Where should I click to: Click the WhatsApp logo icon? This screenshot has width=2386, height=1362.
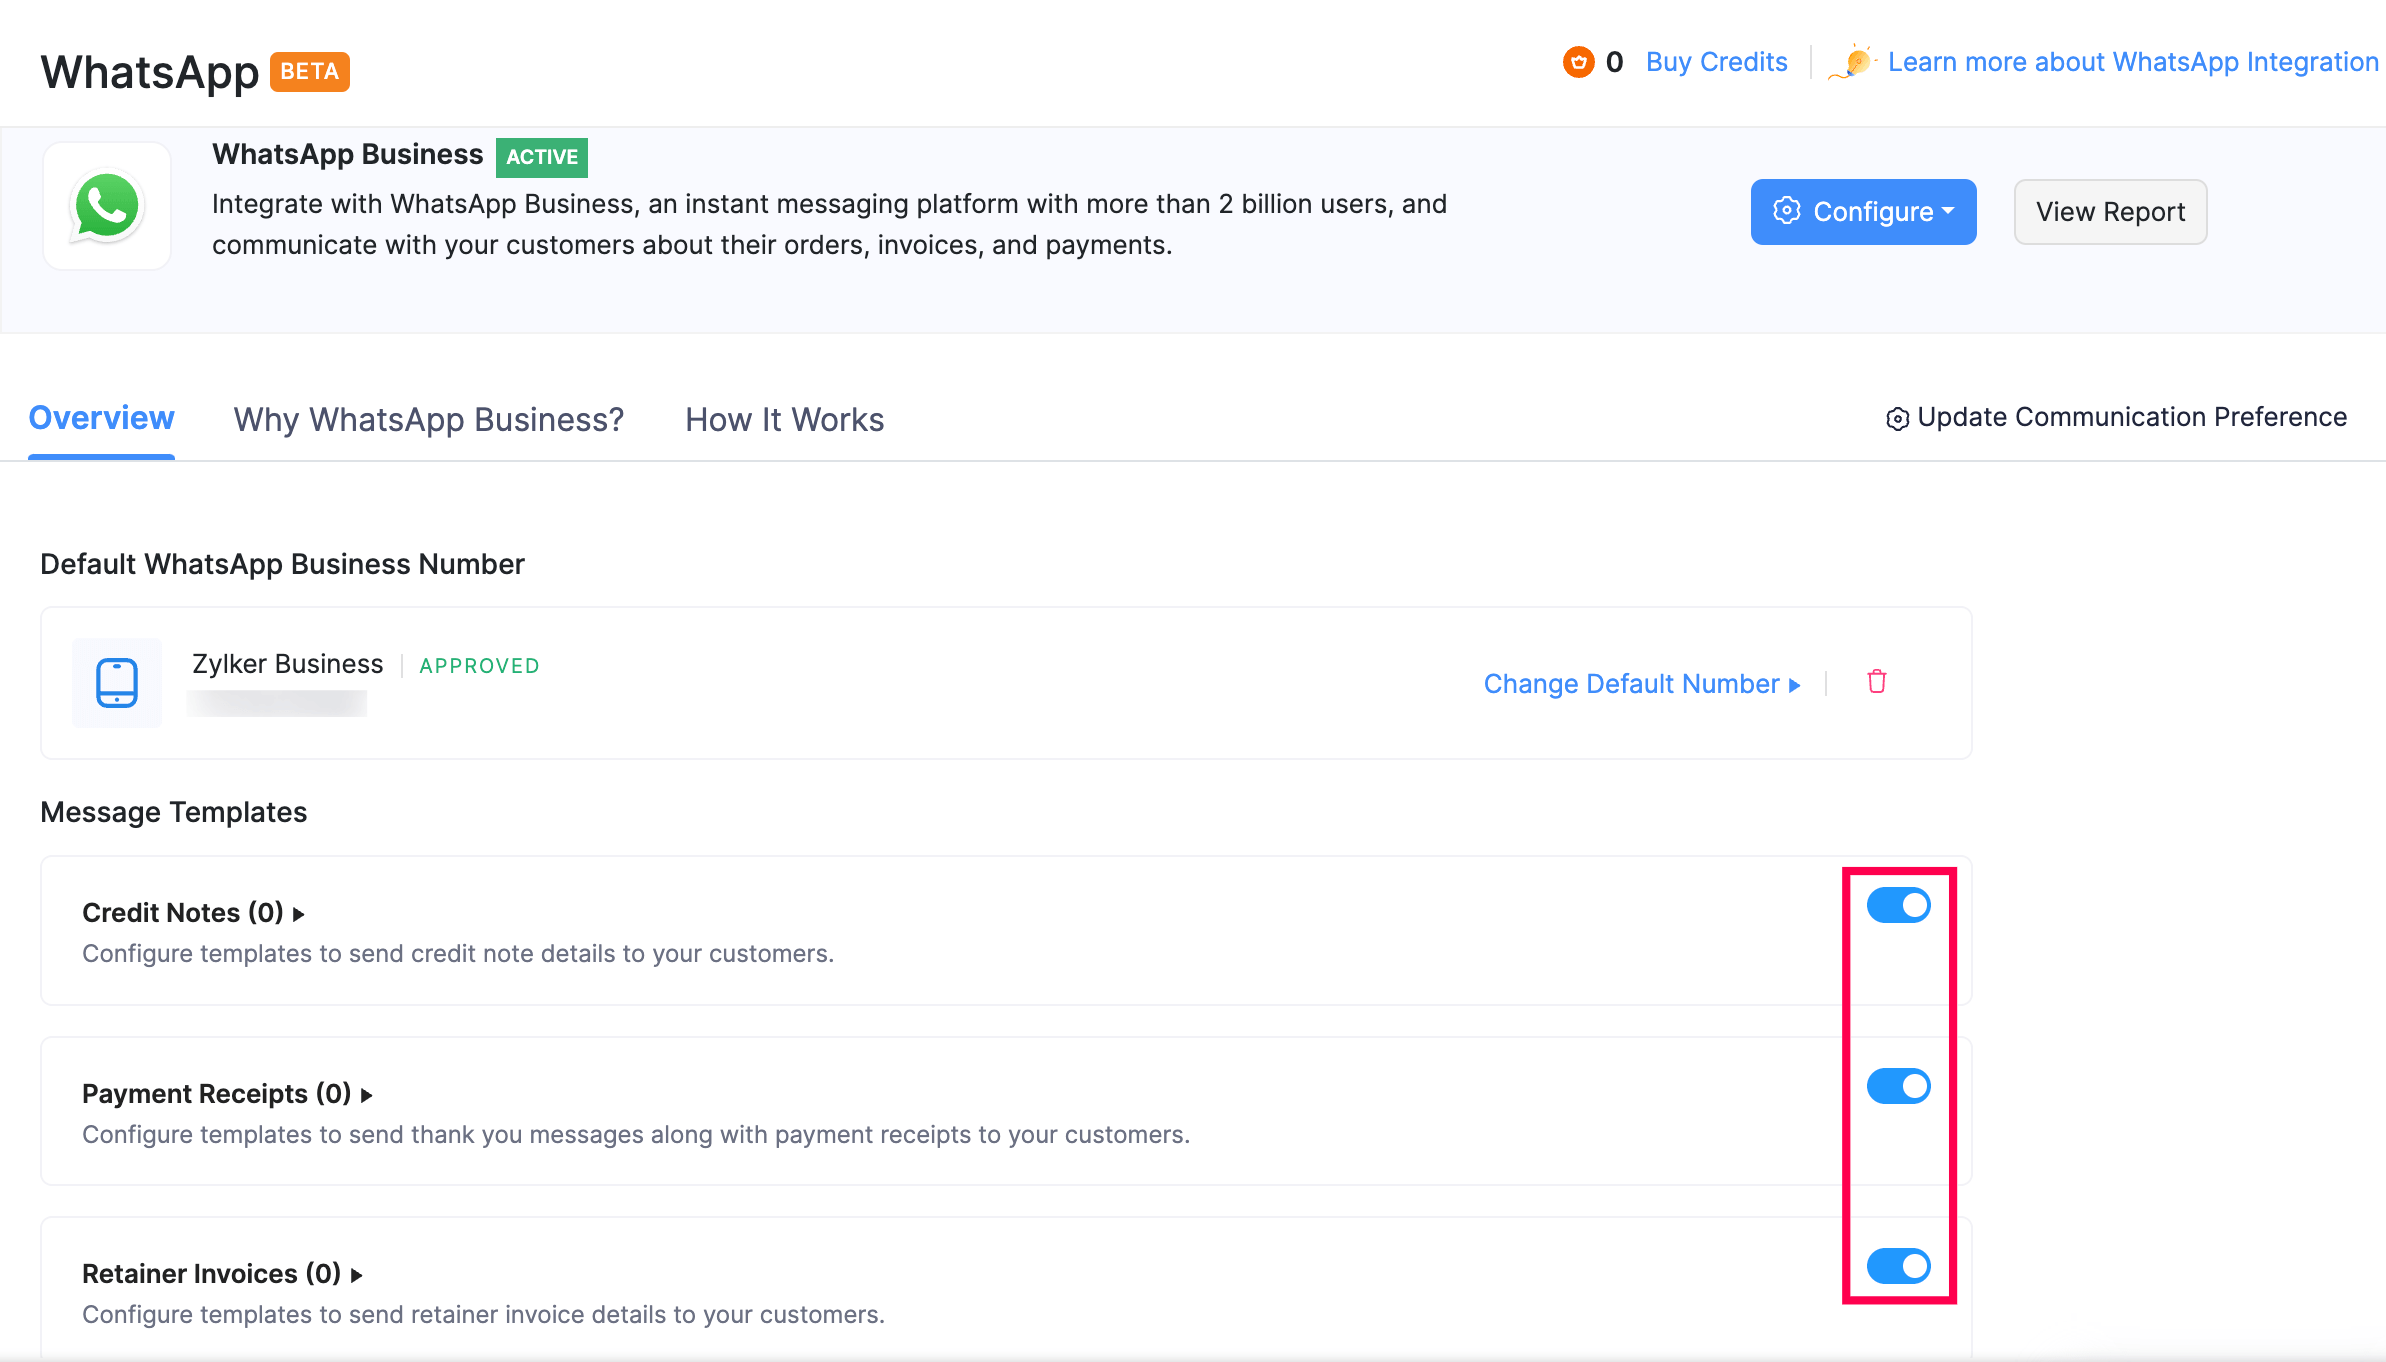pos(107,207)
